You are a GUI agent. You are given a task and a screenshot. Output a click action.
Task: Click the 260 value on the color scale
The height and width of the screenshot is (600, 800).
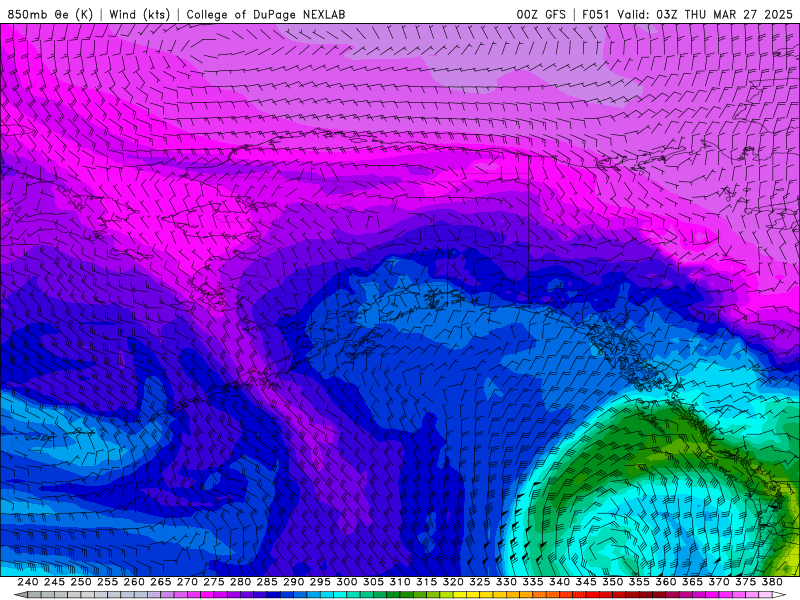tap(134, 582)
